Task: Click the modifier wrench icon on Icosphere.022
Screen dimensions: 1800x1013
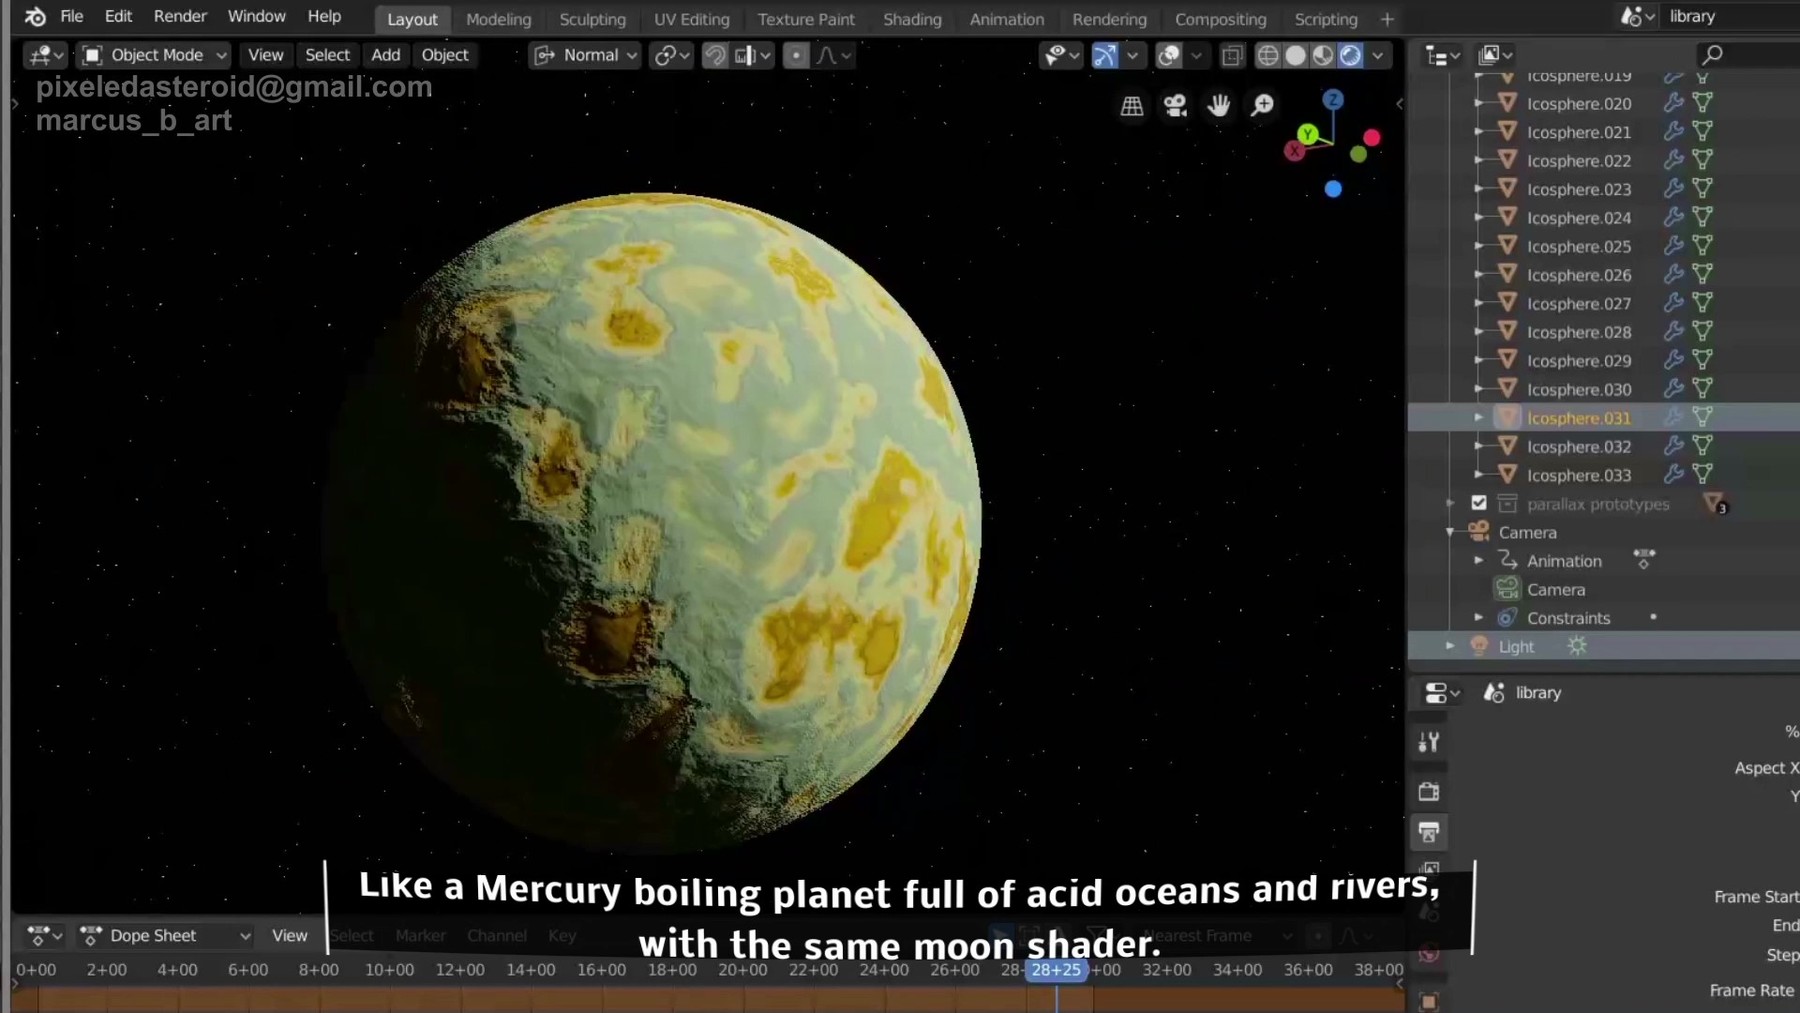Action: (x=1673, y=160)
